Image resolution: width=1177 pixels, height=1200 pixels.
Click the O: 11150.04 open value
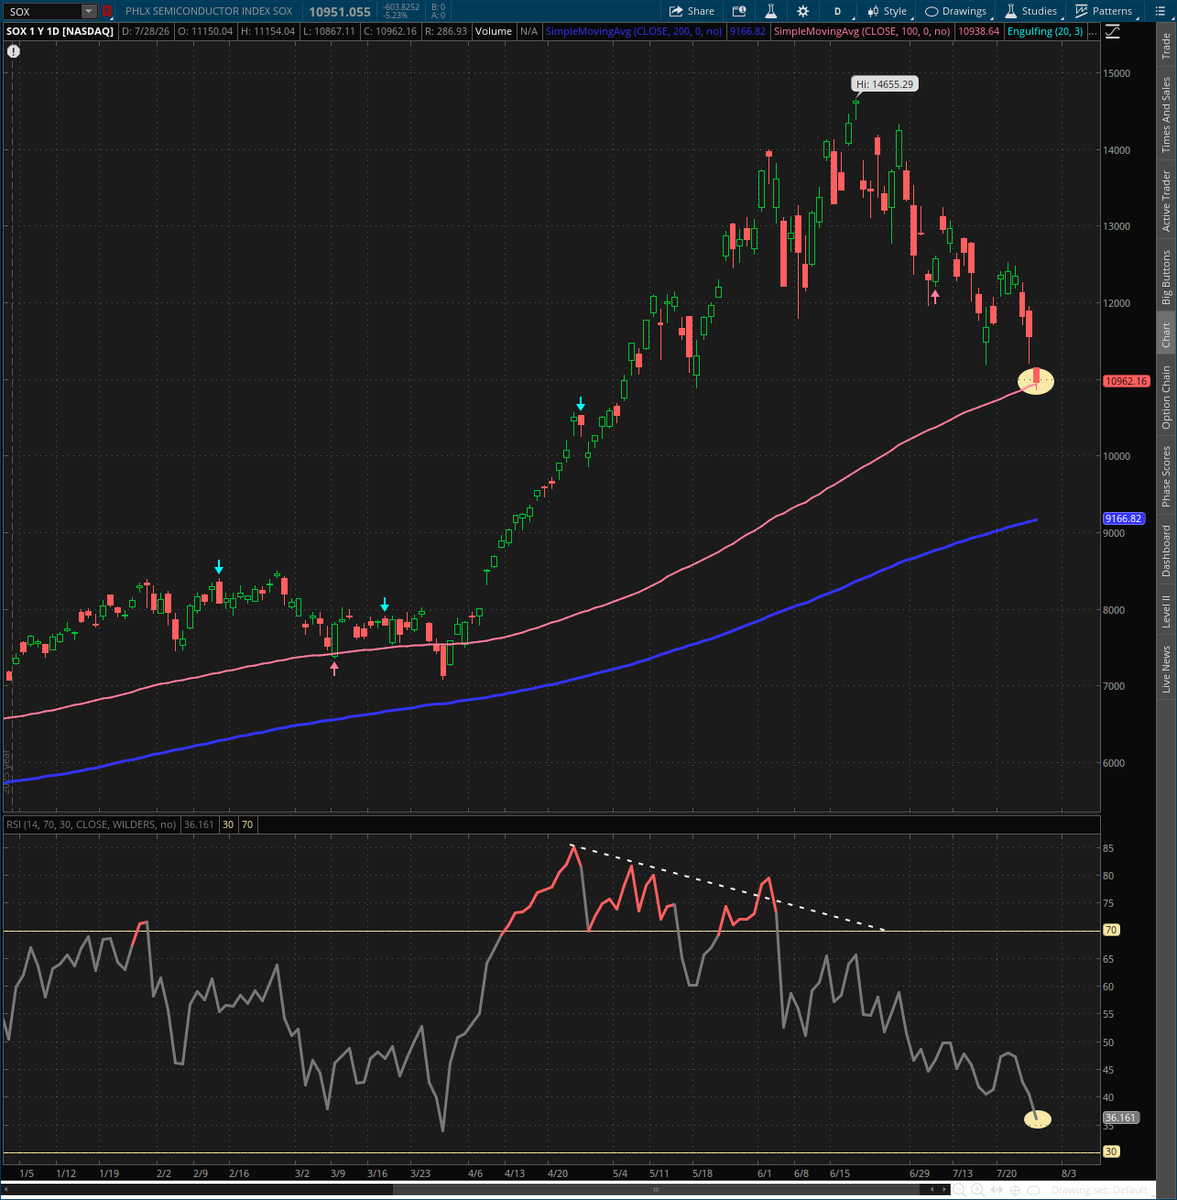[205, 32]
